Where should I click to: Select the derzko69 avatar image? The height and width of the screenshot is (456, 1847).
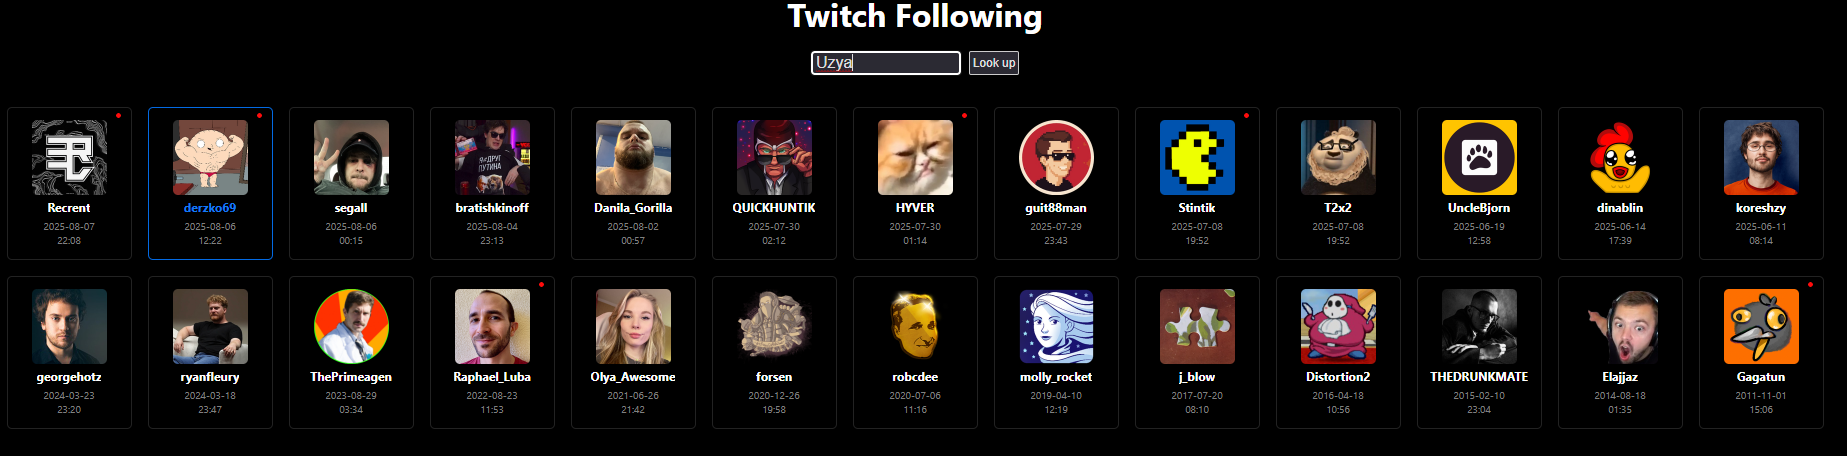point(210,157)
